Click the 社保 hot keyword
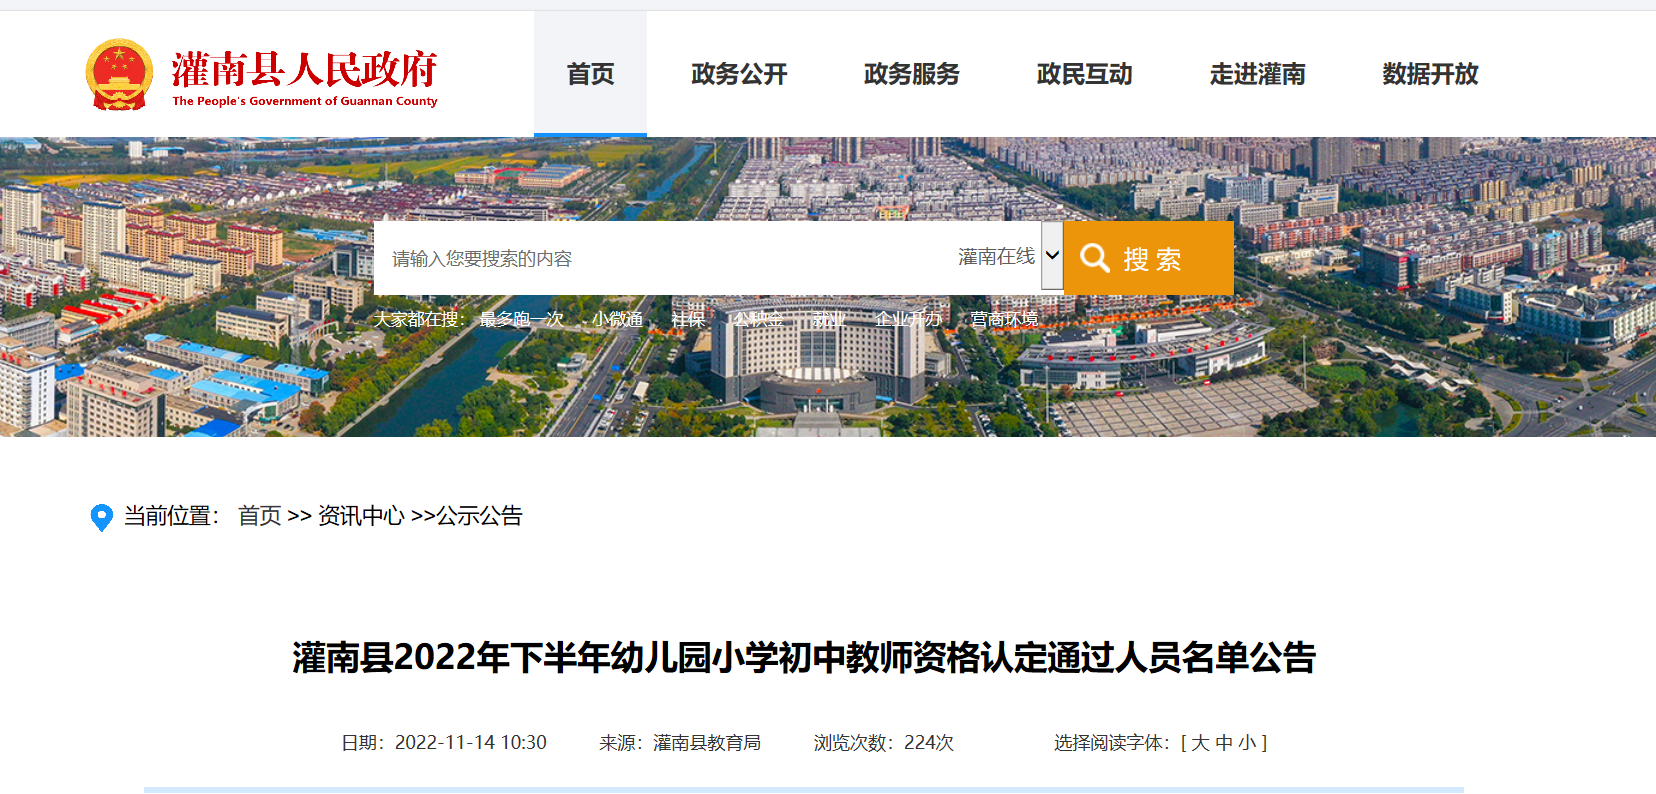This screenshot has height=794, width=1656. coord(688,319)
